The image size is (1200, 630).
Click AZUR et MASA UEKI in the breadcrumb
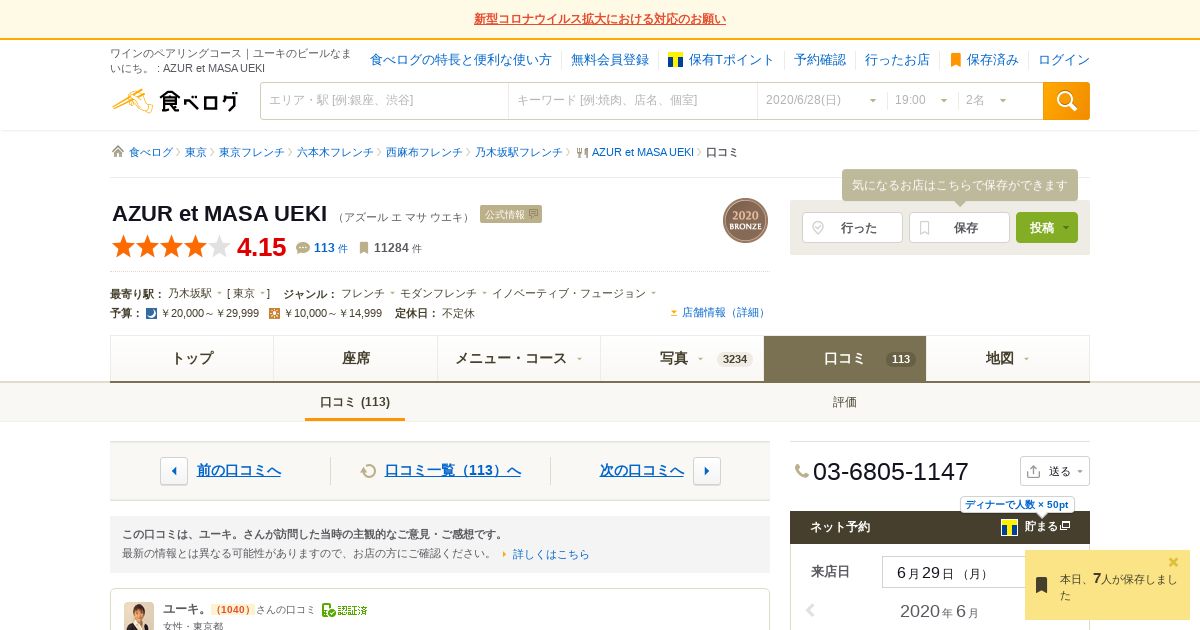click(x=643, y=152)
